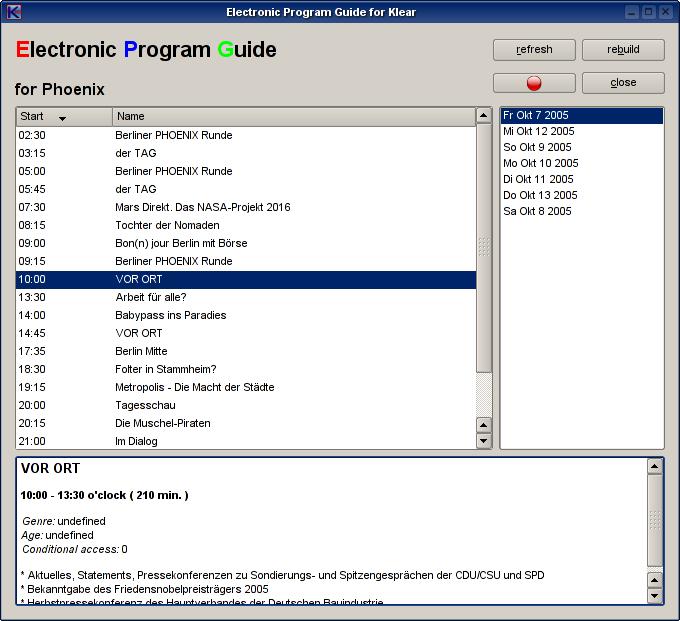The image size is (680, 621).
Task: Click the program list scrollbar thumb
Action: (484, 248)
